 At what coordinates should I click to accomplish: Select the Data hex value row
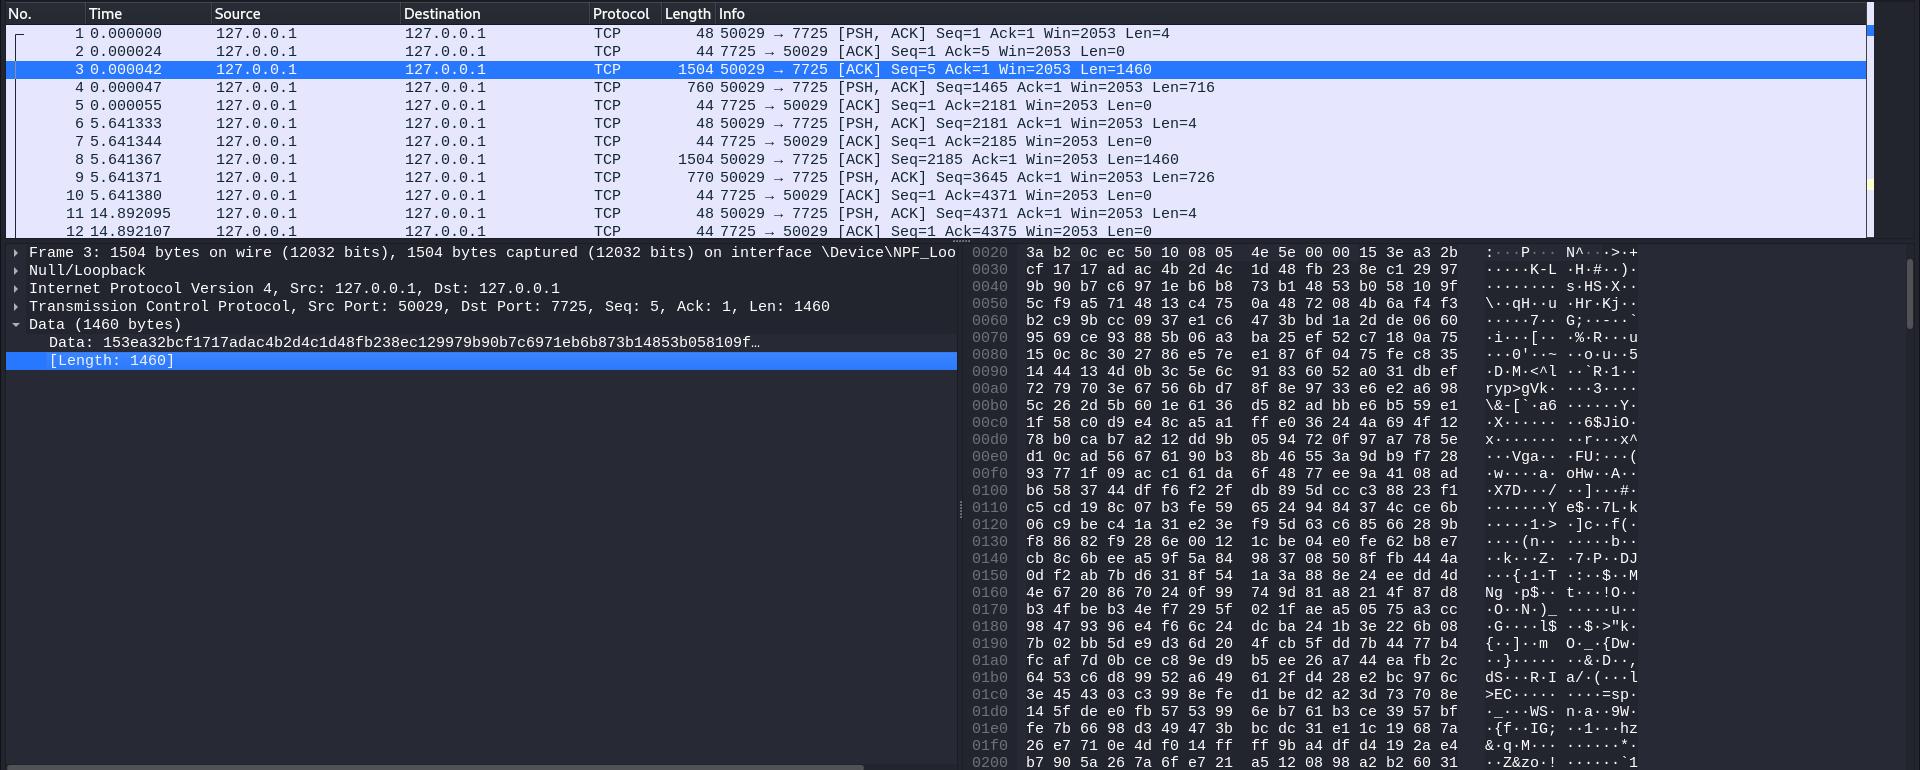coord(481,343)
